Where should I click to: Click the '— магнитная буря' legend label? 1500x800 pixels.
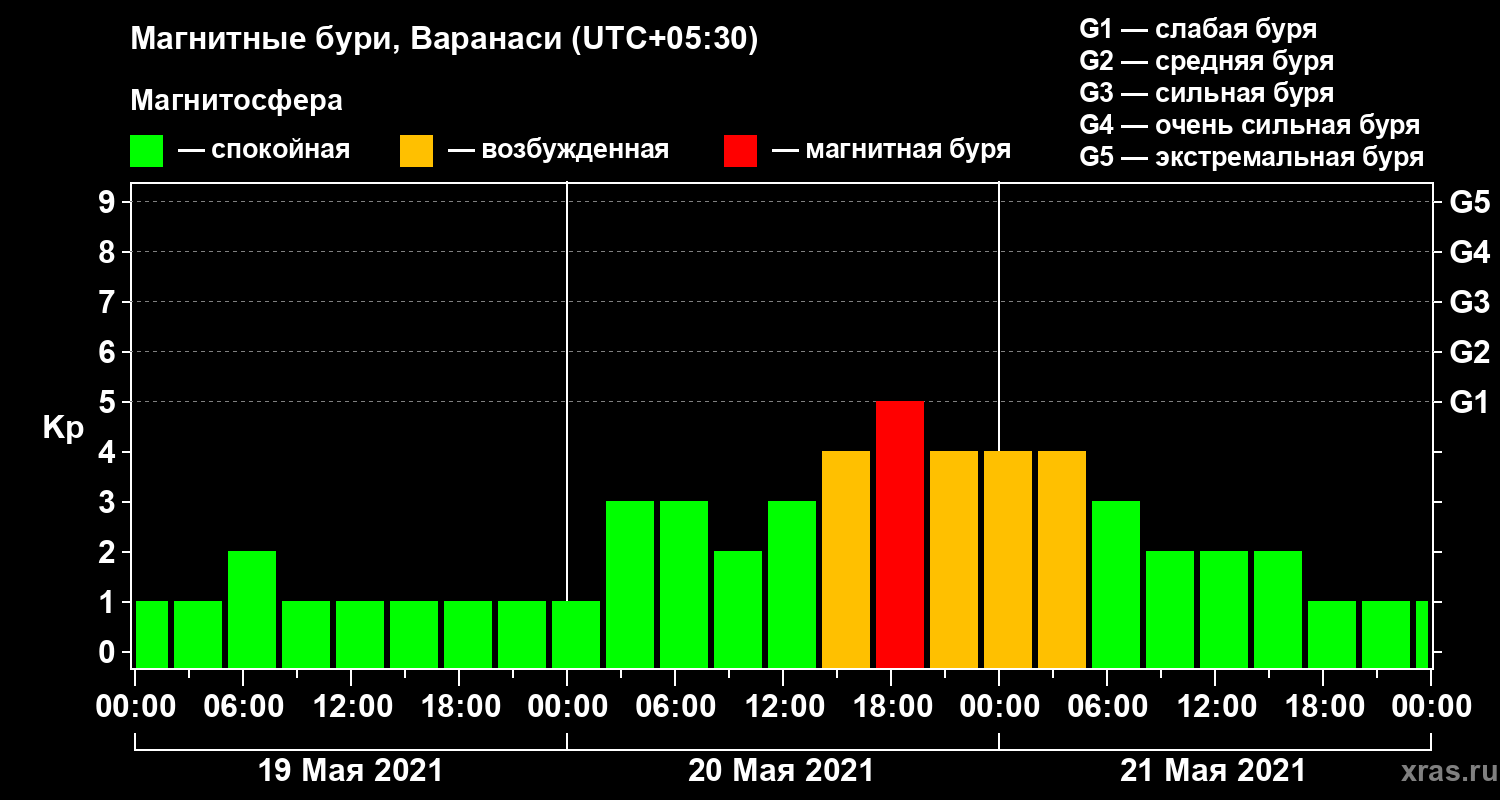pos(891,151)
